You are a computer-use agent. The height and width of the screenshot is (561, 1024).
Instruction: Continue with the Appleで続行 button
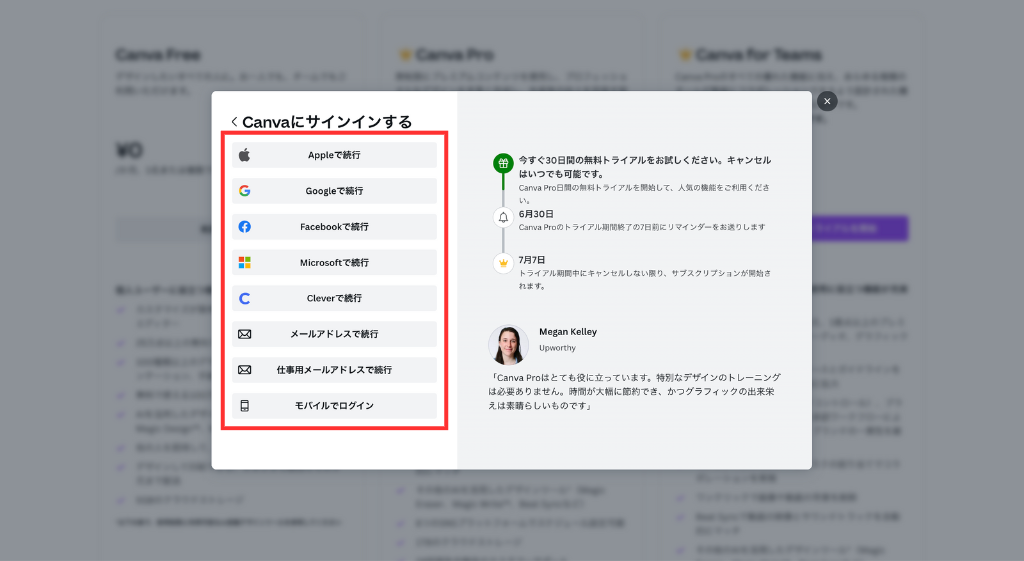pyautogui.click(x=334, y=155)
